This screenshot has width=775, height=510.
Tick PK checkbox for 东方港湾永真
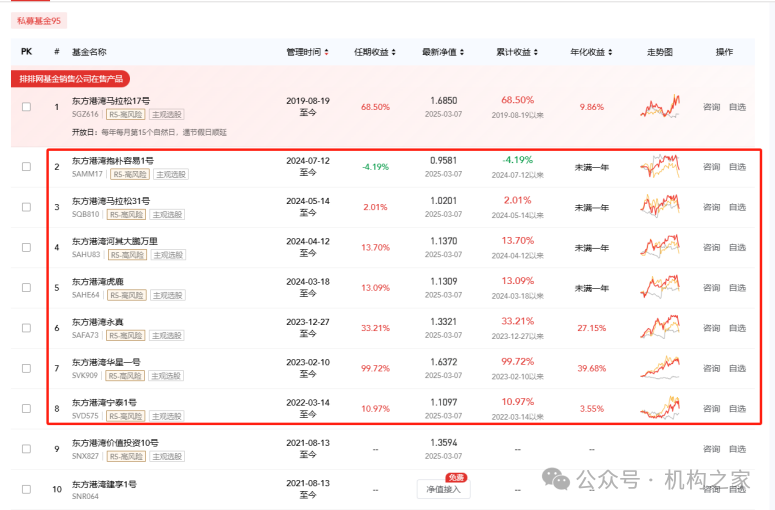(27, 328)
